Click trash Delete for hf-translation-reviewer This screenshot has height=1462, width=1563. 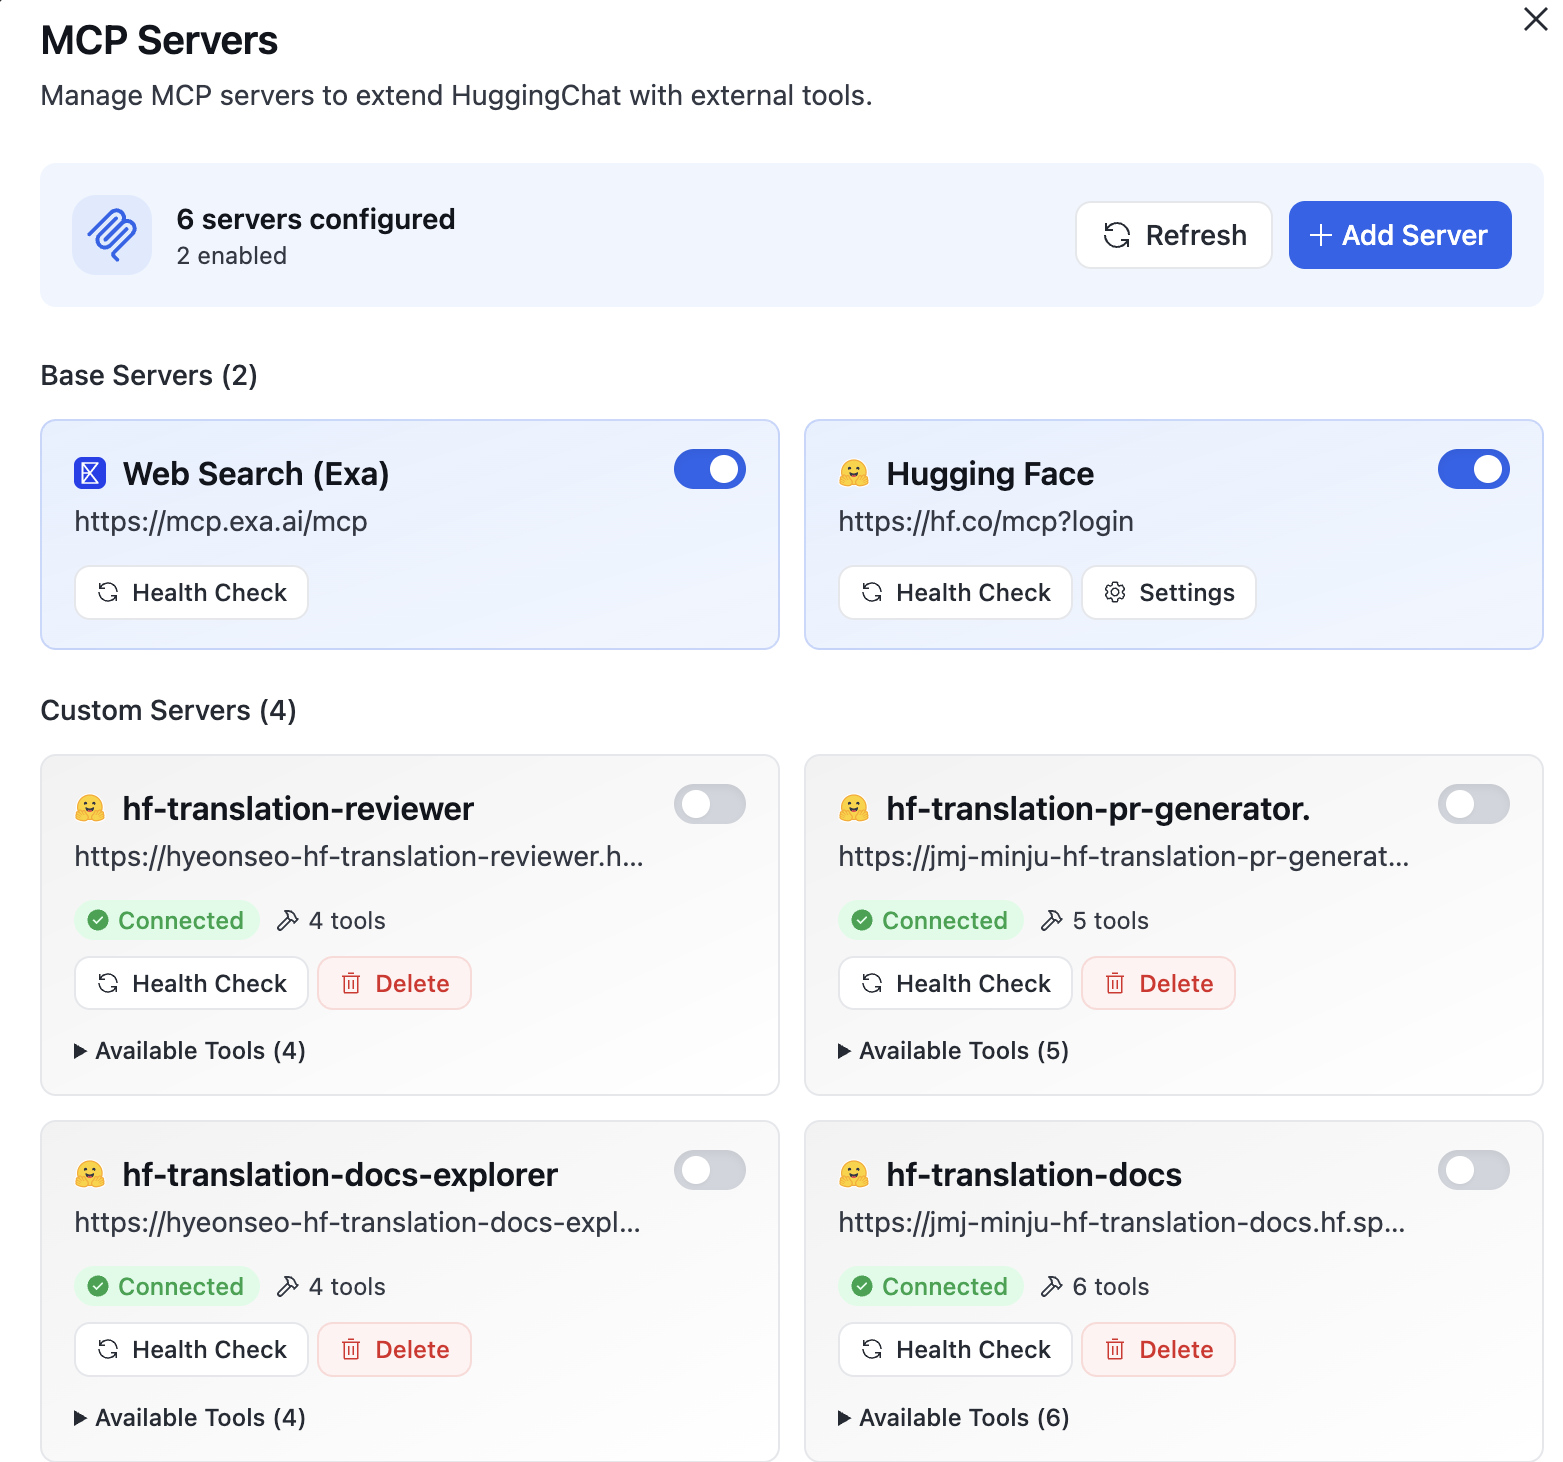(x=394, y=984)
